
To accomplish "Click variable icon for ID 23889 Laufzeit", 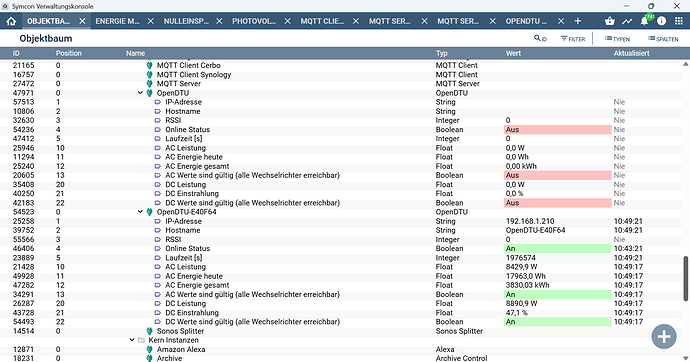I will tap(158, 258).
